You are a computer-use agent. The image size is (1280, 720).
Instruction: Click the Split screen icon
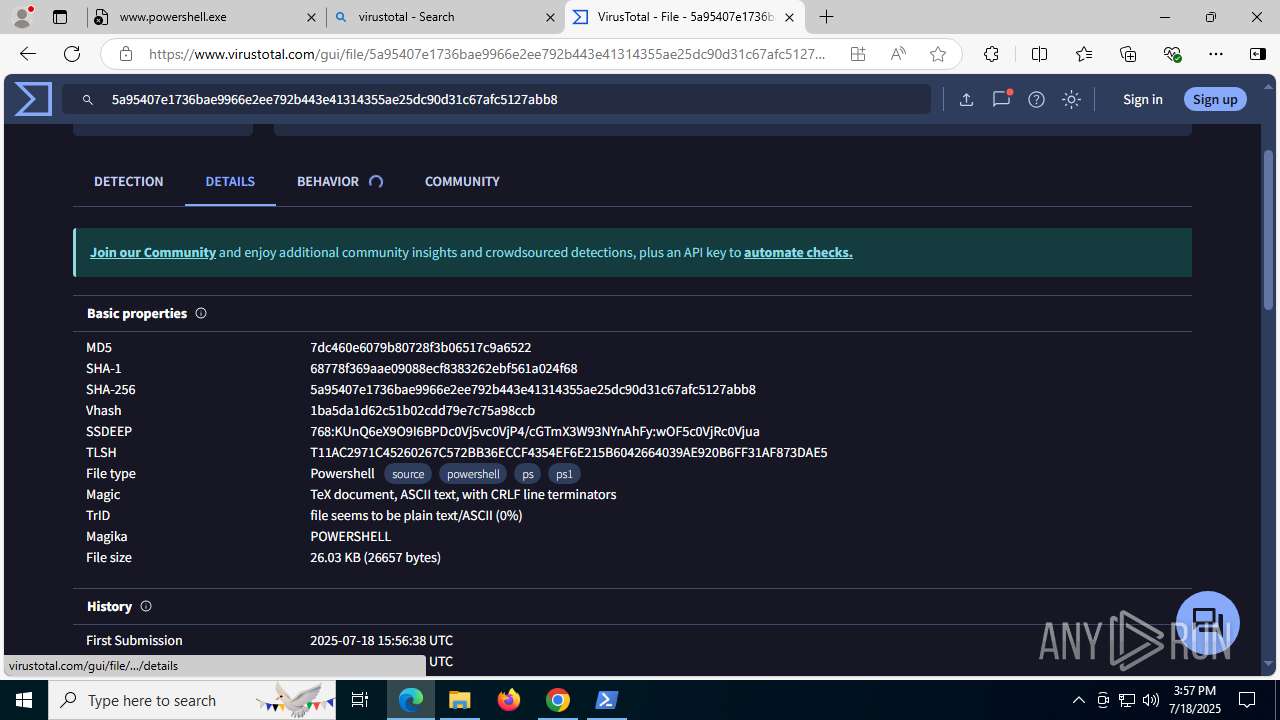click(x=1039, y=54)
